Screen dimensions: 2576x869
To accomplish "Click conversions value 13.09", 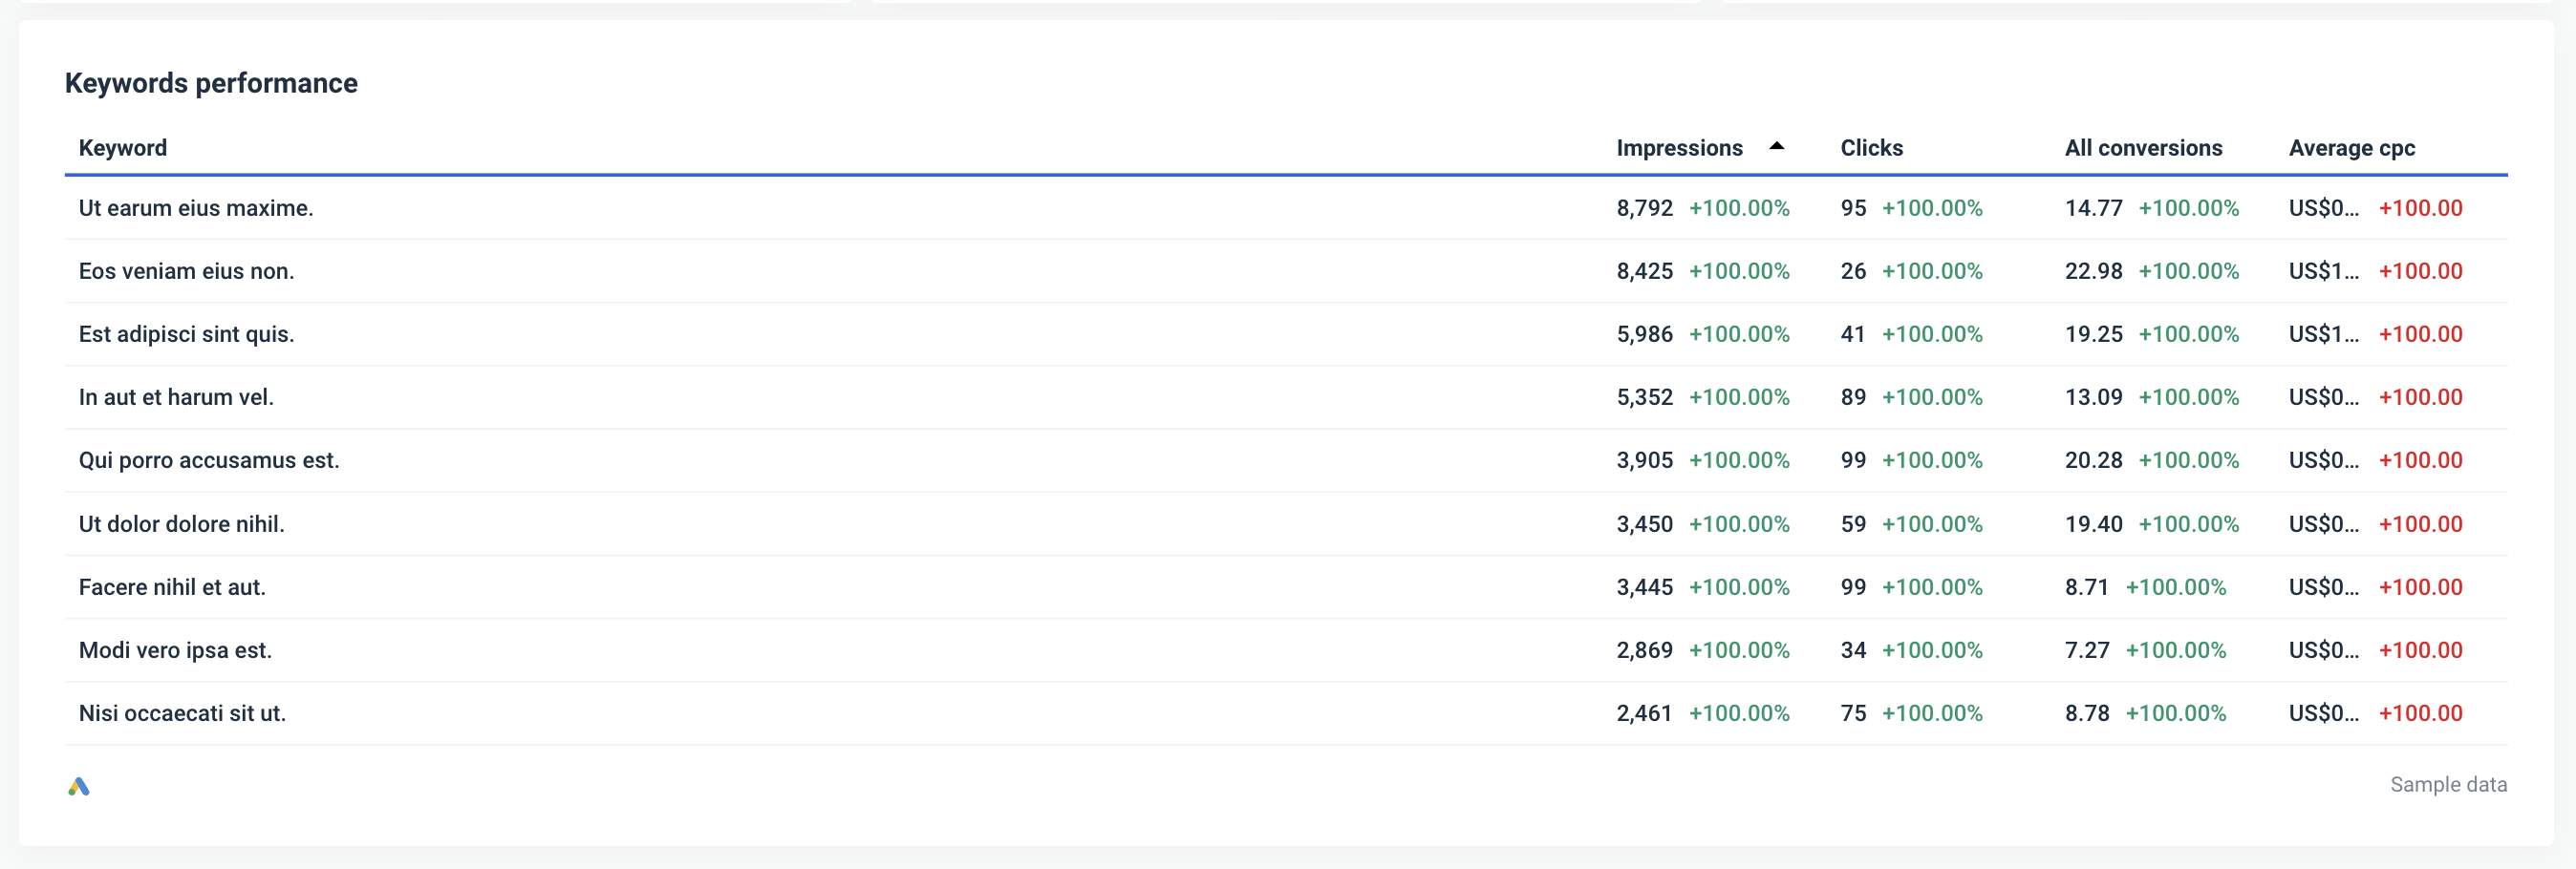I will [2093, 397].
